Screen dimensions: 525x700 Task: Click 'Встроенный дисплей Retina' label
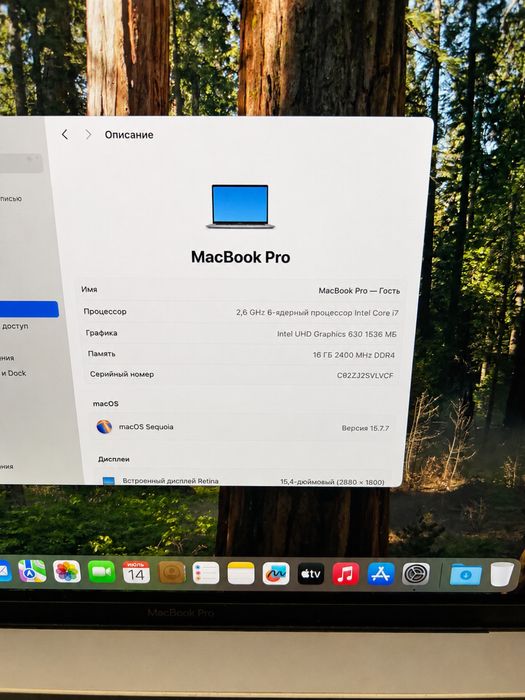pos(171,481)
